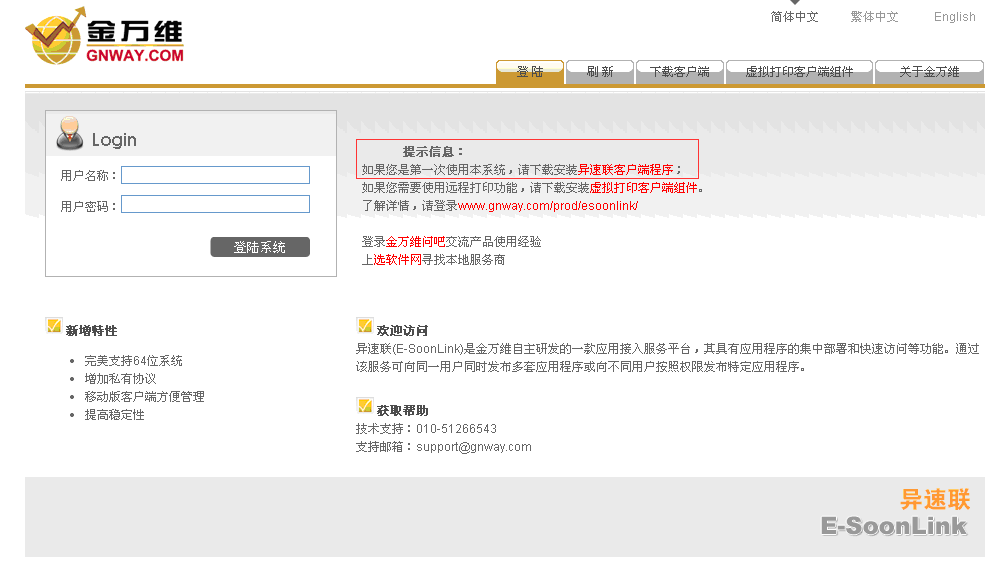This screenshot has height=565, width=997.
Task: Click the 完美支持64位系统 list item
Action: coord(134,361)
